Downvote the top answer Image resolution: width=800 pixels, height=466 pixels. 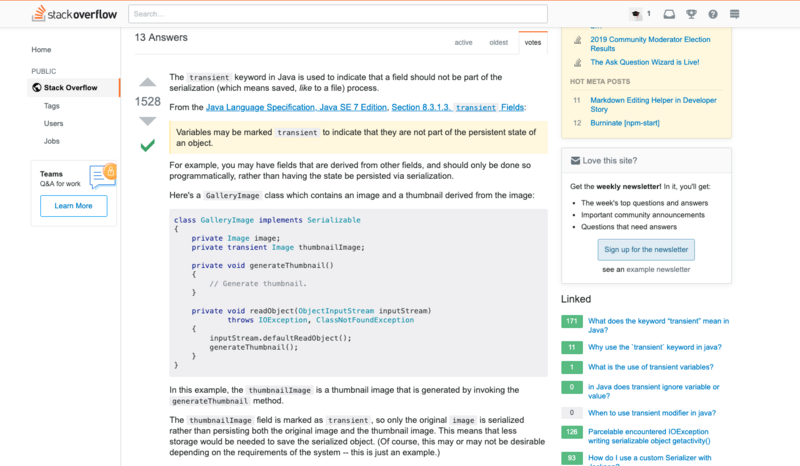147,121
